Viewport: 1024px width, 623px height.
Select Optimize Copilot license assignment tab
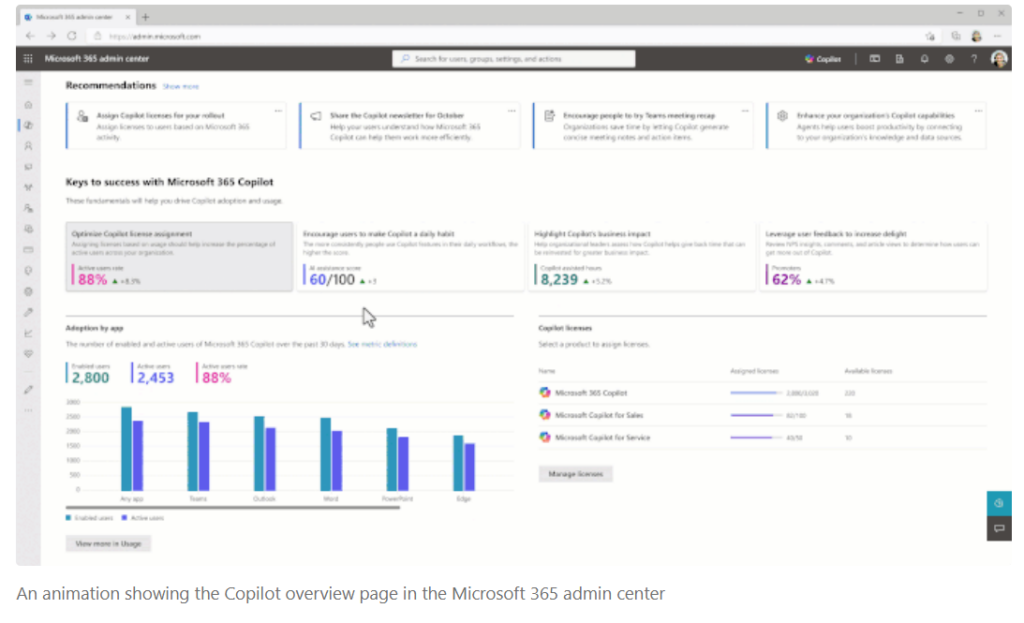[179, 257]
